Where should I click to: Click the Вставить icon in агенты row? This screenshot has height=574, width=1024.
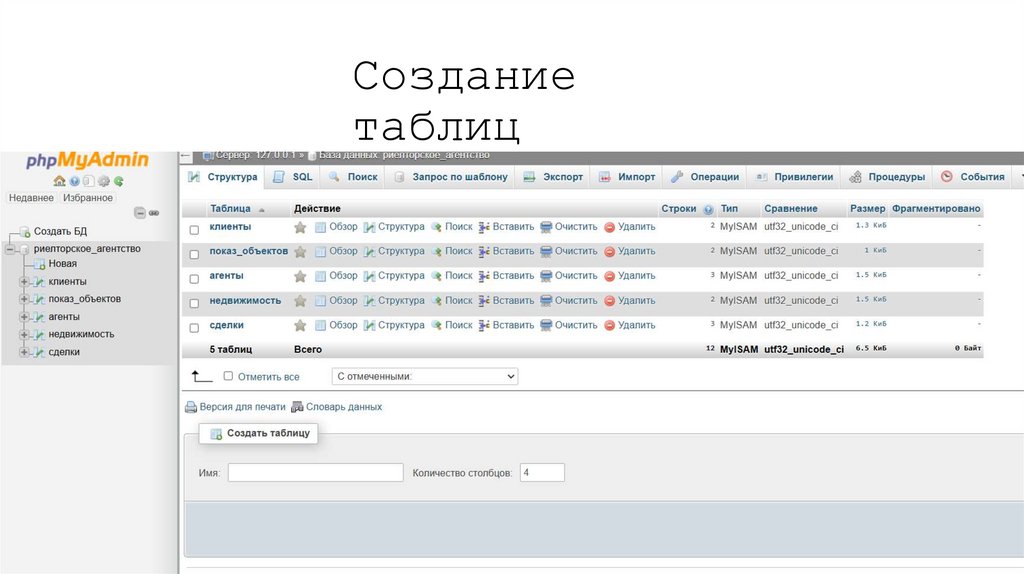point(484,276)
